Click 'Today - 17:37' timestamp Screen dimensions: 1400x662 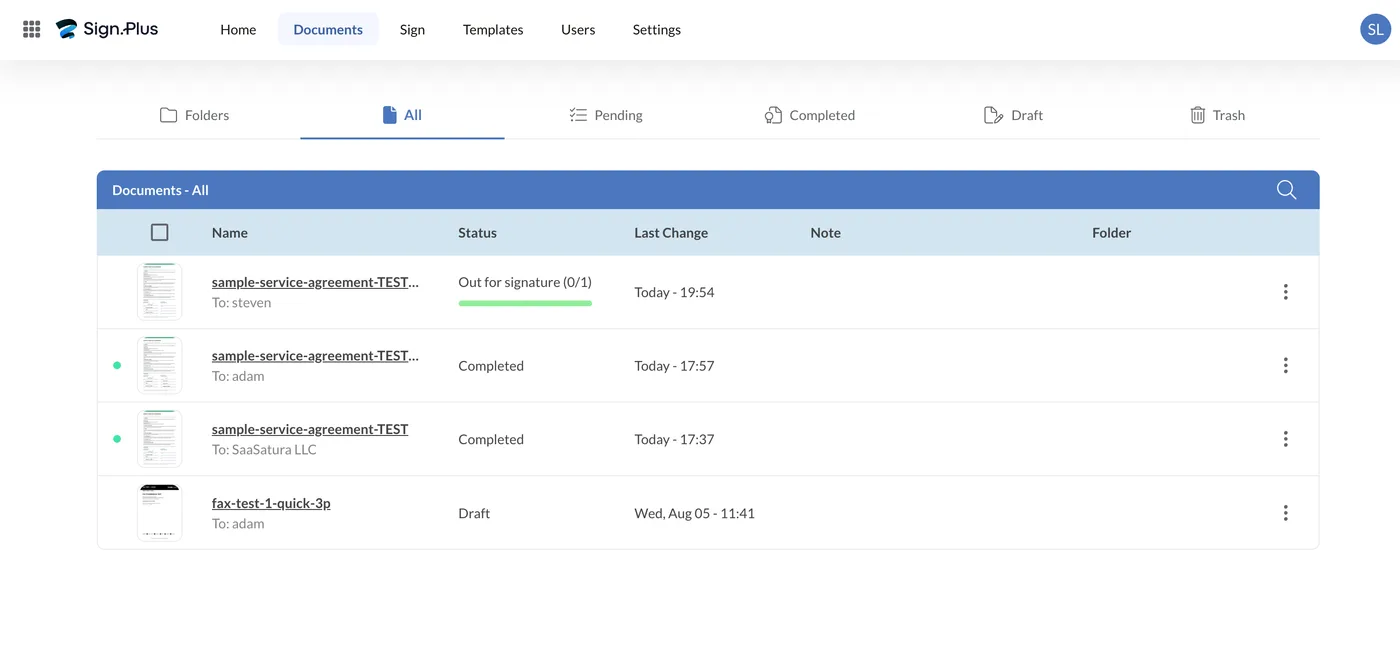674,439
